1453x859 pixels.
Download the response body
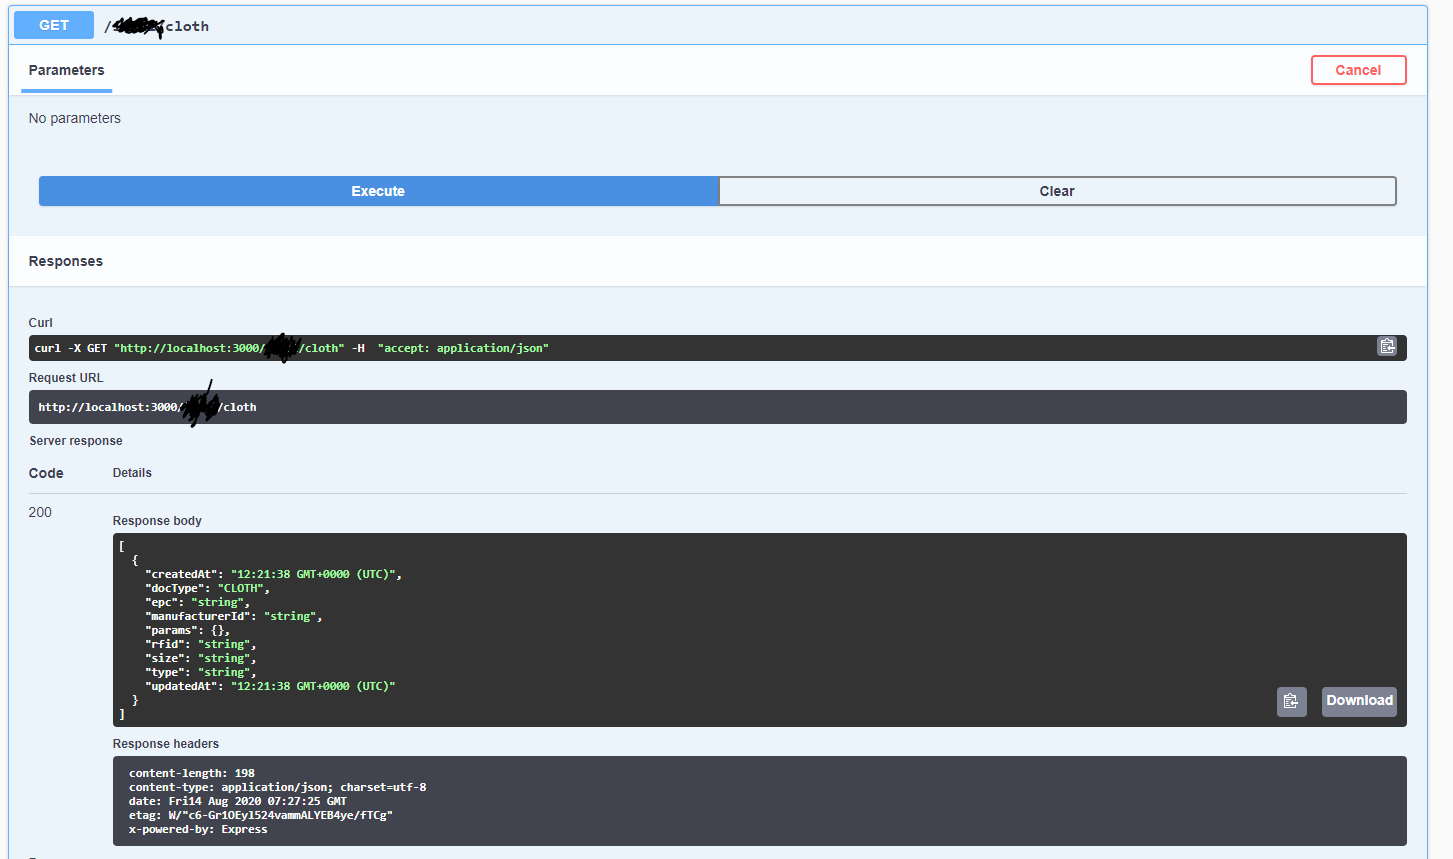(1359, 701)
